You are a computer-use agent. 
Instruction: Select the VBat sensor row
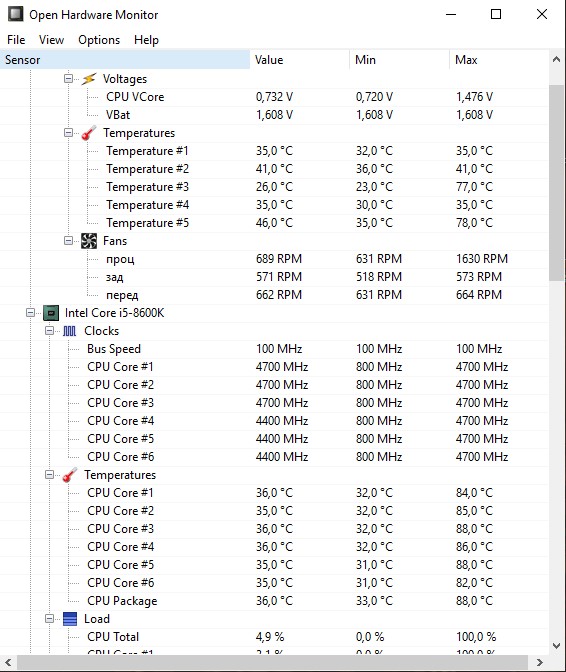(x=274, y=115)
